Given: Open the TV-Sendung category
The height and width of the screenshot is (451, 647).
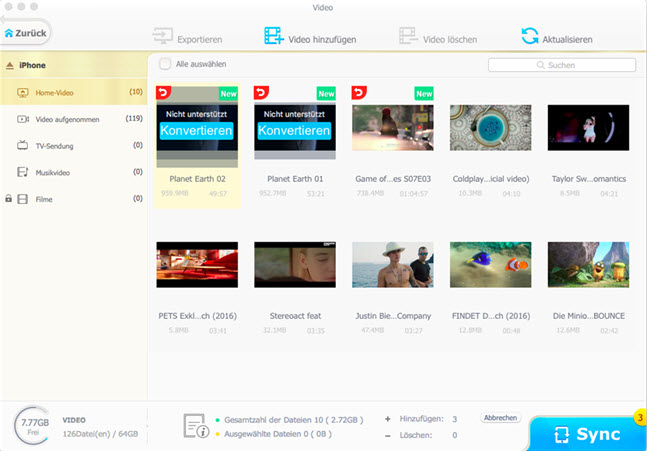Looking at the screenshot, I should (55, 145).
